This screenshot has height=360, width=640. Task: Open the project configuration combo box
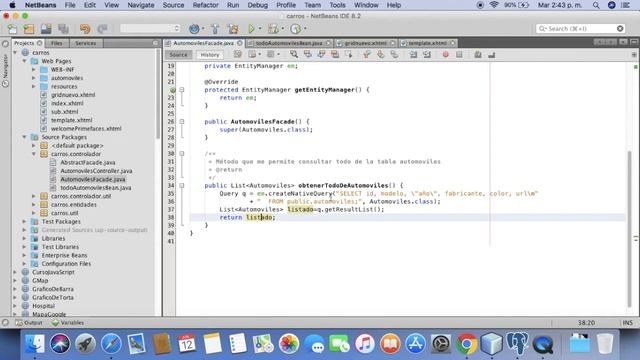click(x=150, y=29)
